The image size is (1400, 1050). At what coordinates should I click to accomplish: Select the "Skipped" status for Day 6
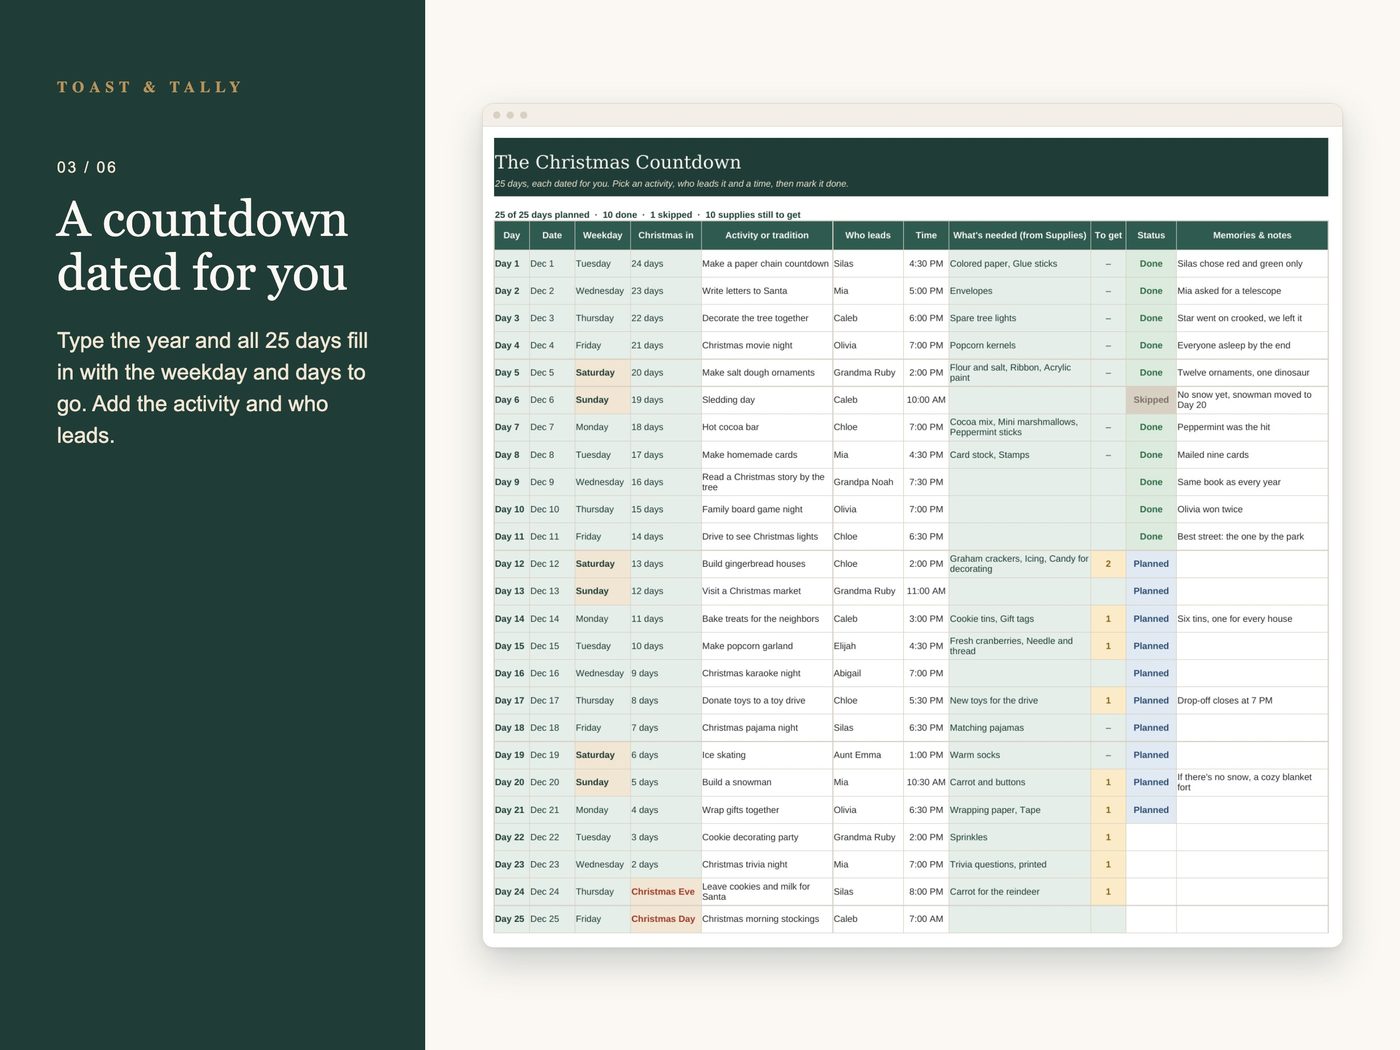pyautogui.click(x=1151, y=400)
